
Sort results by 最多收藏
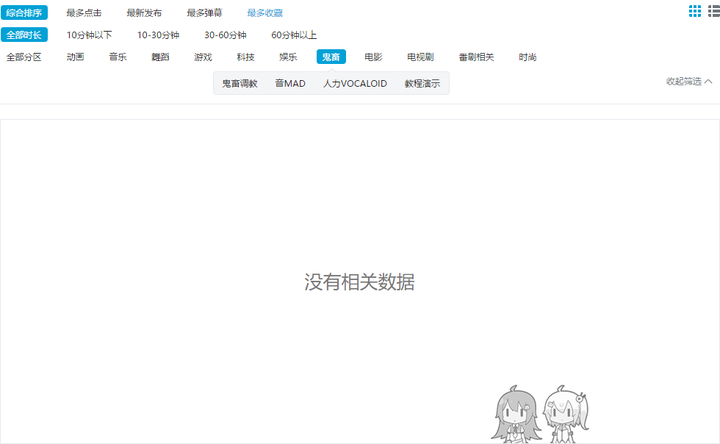pos(265,13)
